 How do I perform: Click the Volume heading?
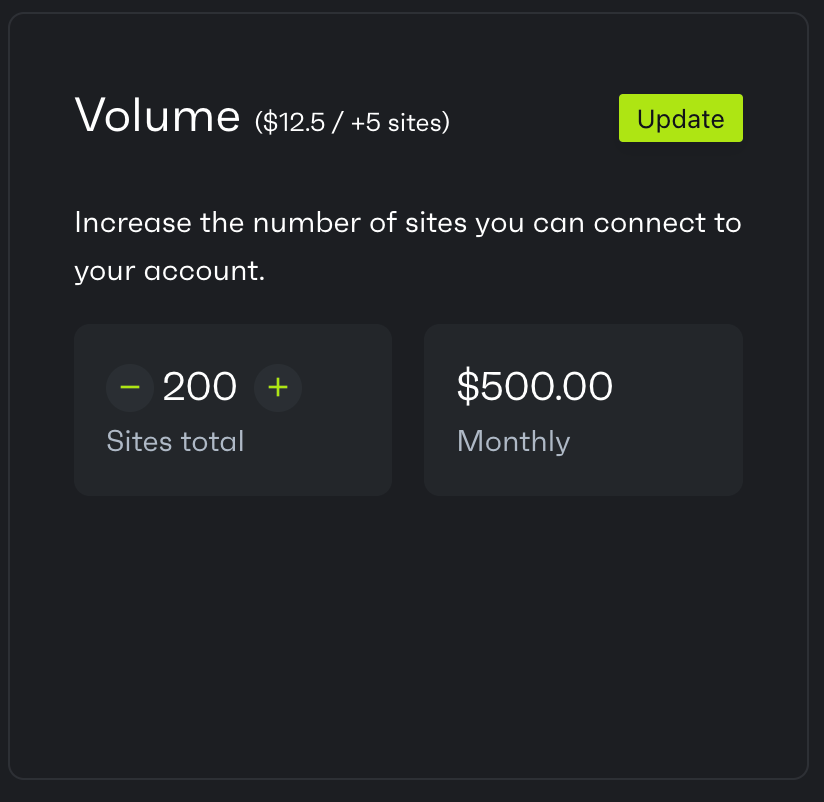[x=157, y=115]
